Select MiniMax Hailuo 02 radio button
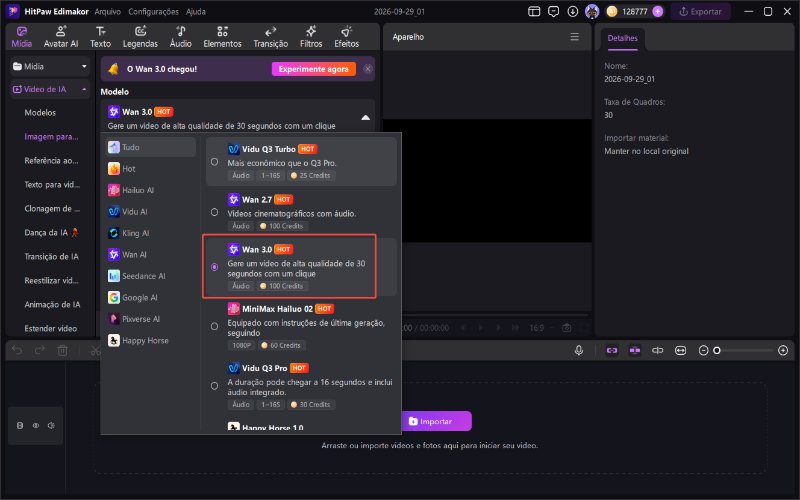 point(214,326)
